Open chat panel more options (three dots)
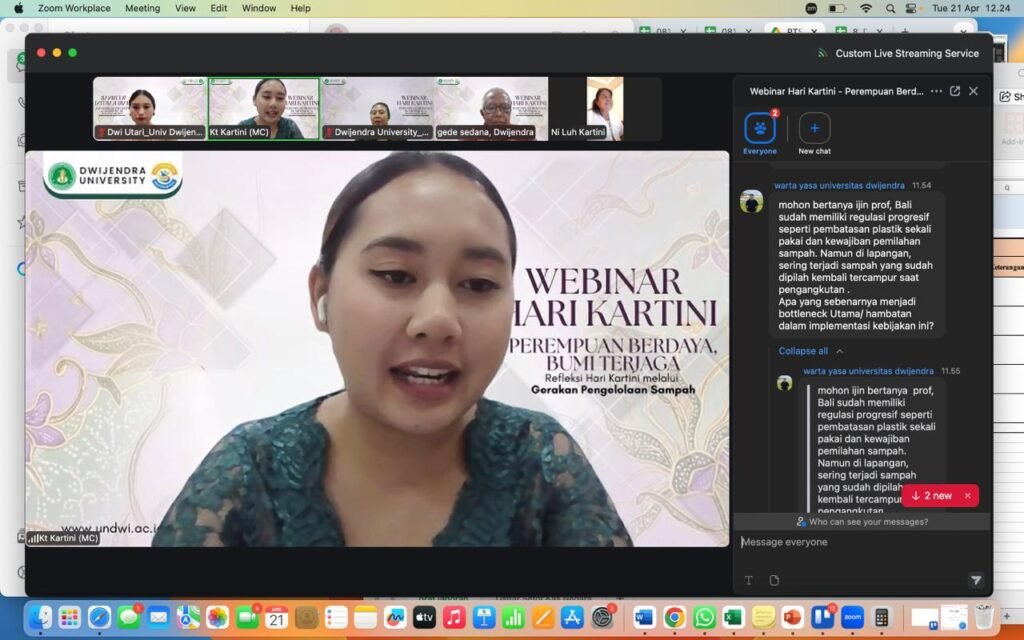 936,91
